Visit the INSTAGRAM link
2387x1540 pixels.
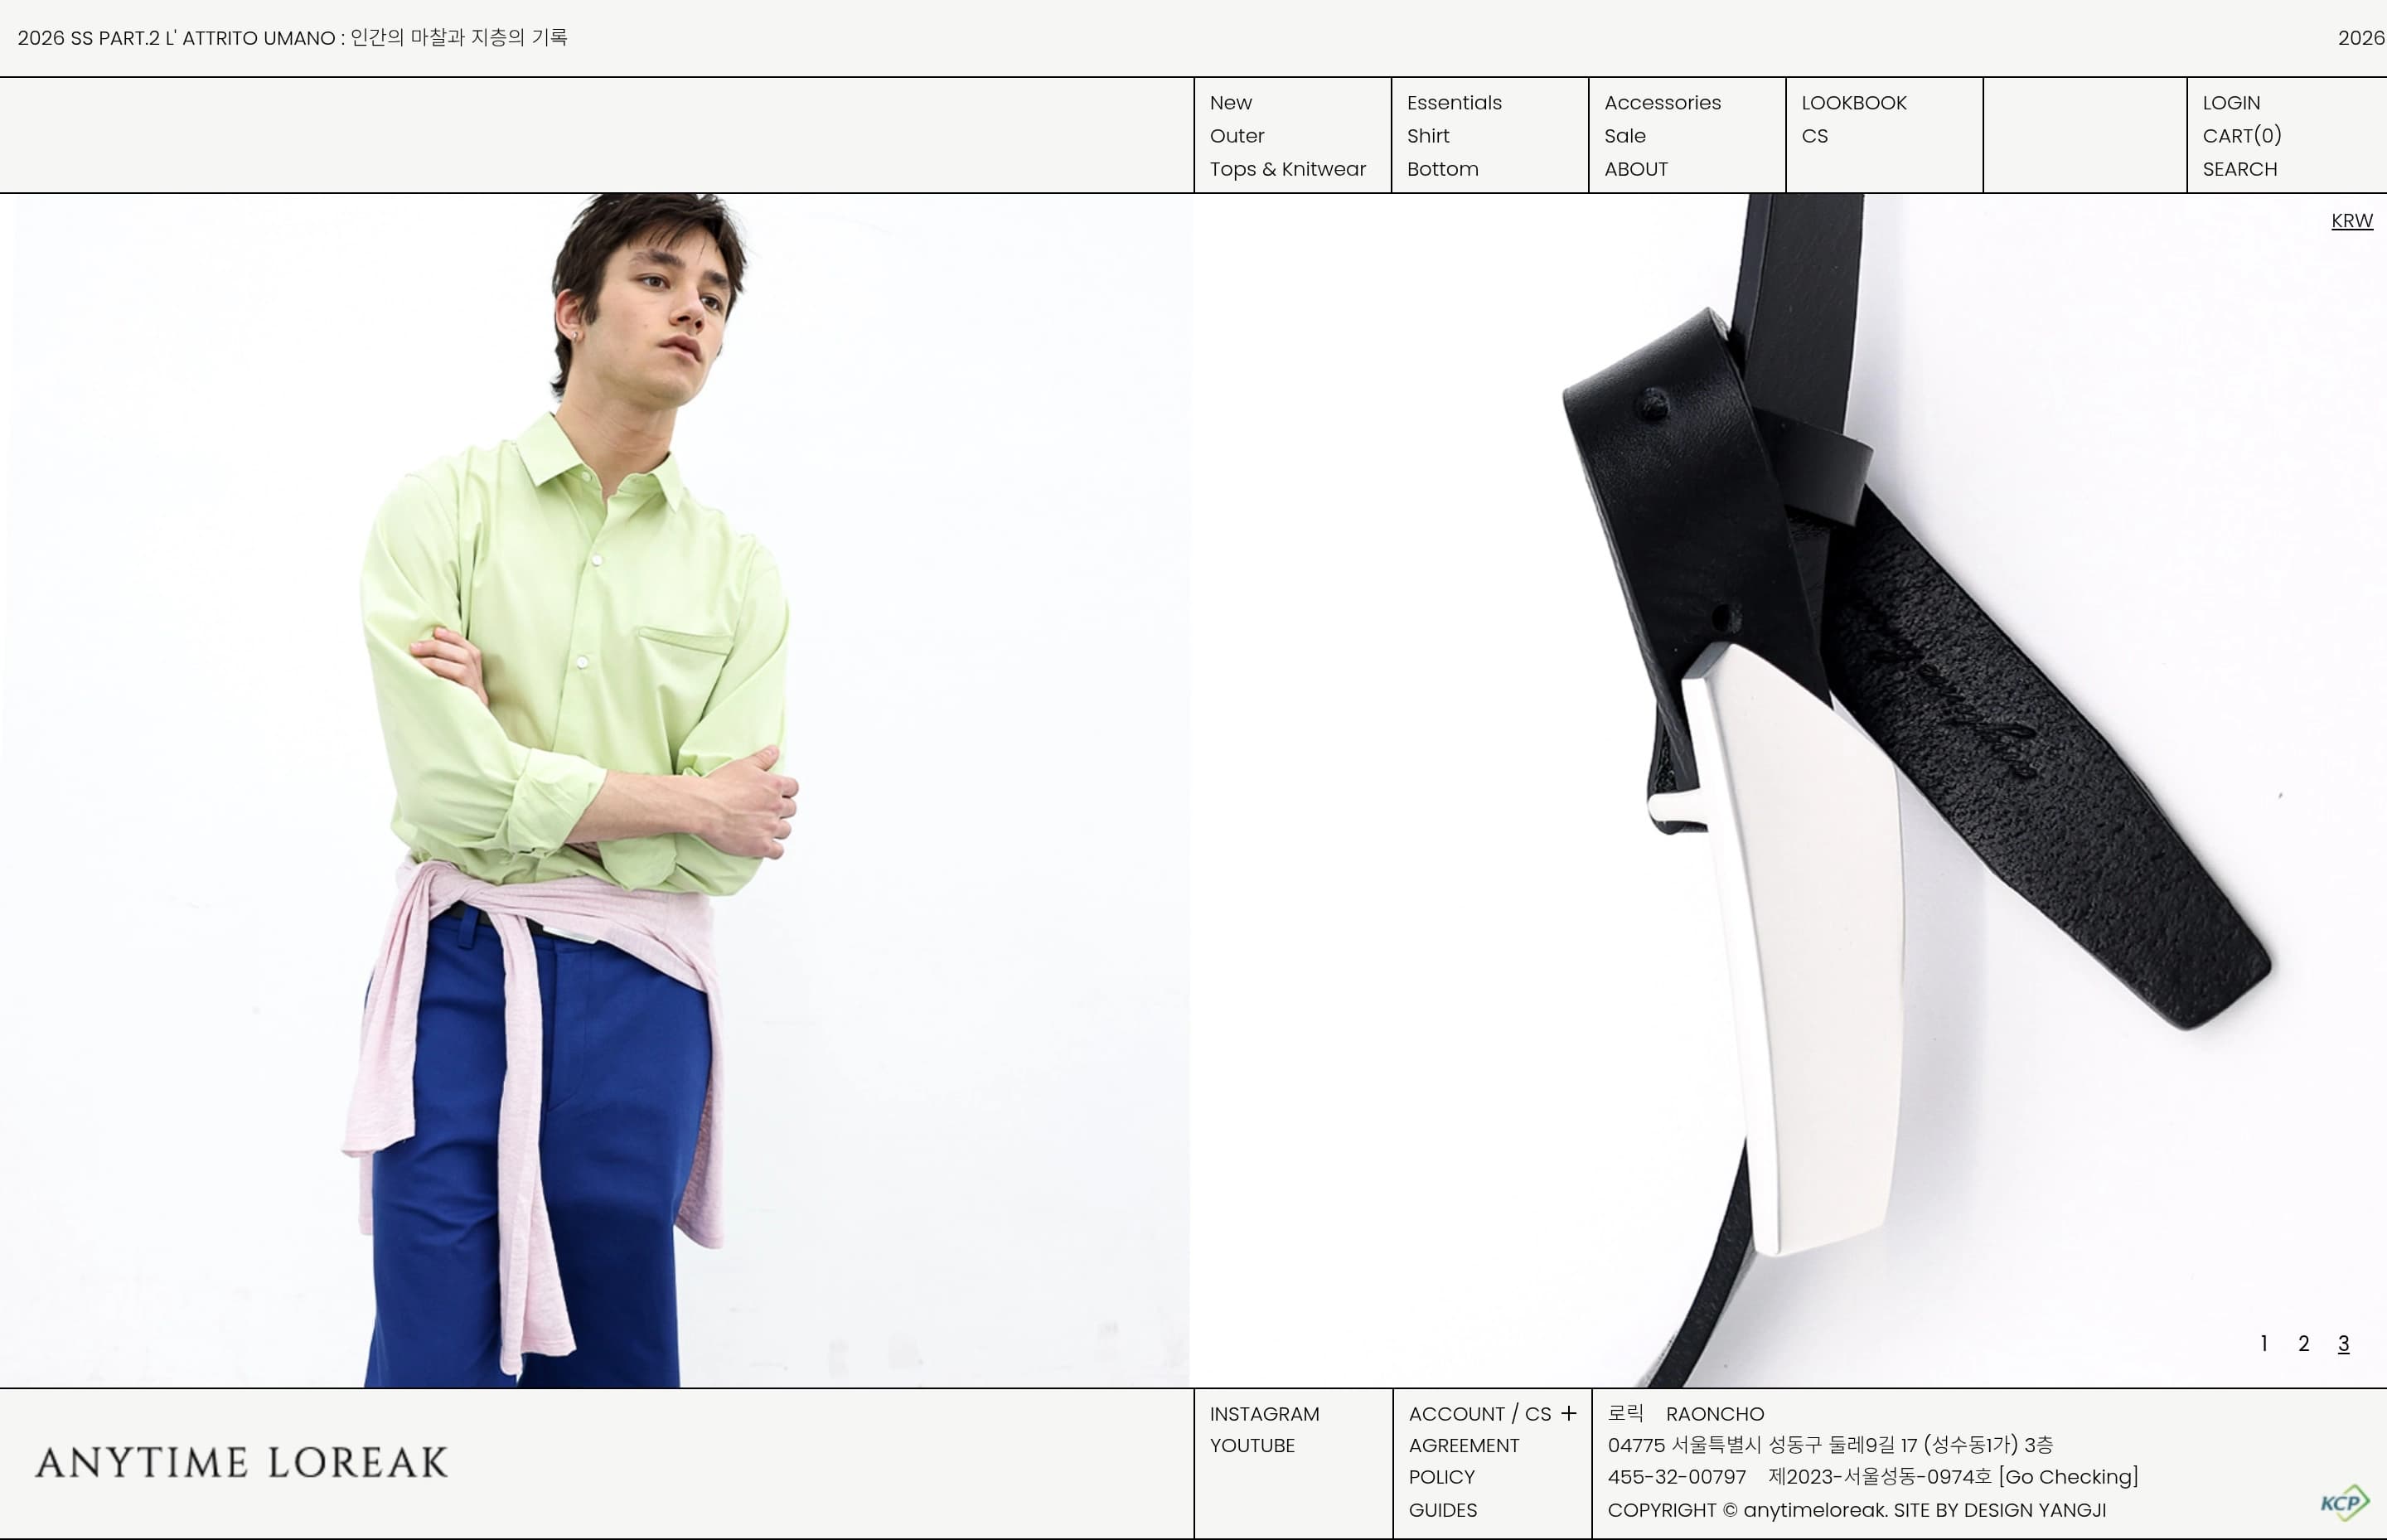click(x=1264, y=1414)
